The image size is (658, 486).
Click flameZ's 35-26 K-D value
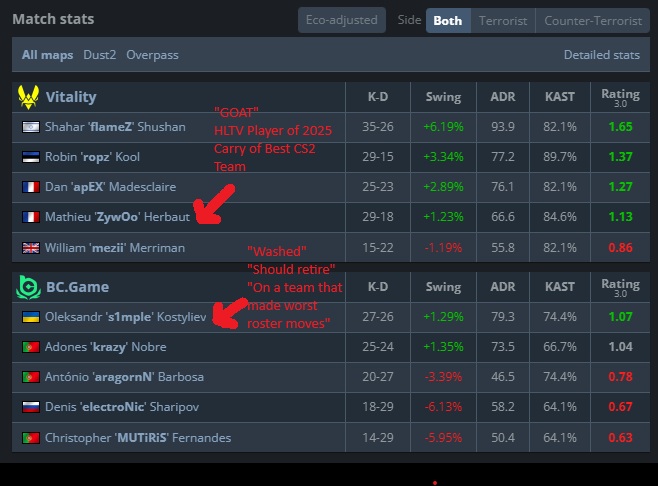pos(378,127)
